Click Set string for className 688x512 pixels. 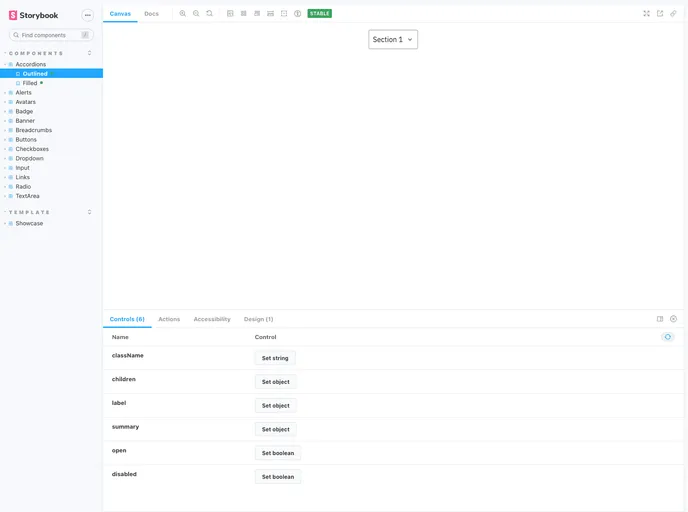[275, 358]
